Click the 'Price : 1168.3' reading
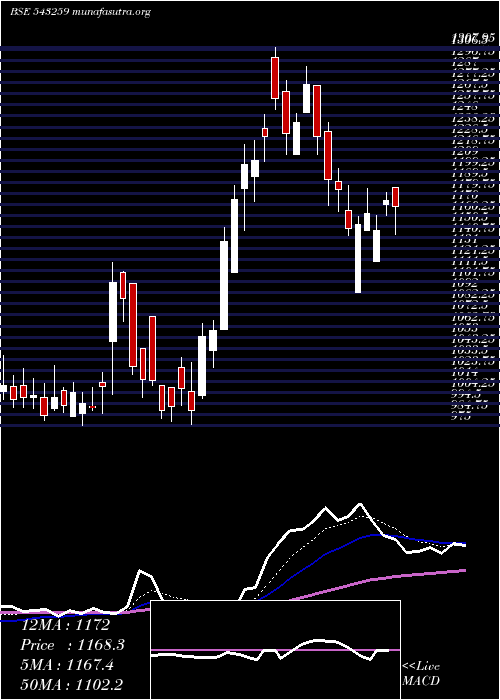Screen dimensions: 500x700 click(72, 645)
